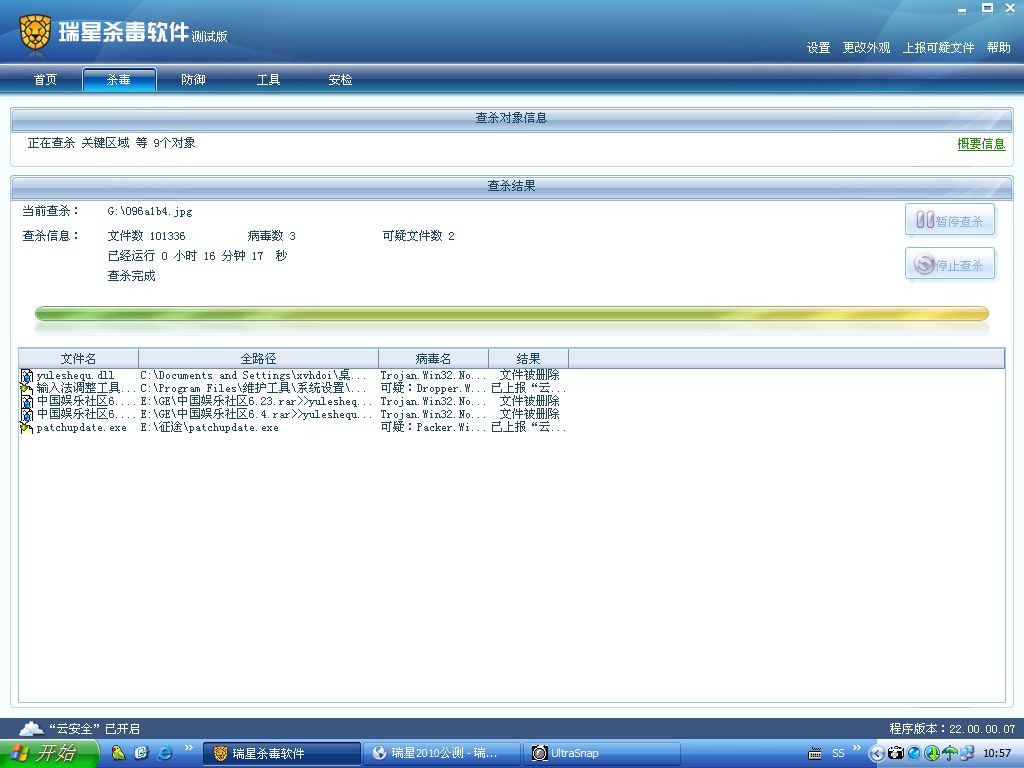Click the Rising lion shield logo

tap(35, 33)
